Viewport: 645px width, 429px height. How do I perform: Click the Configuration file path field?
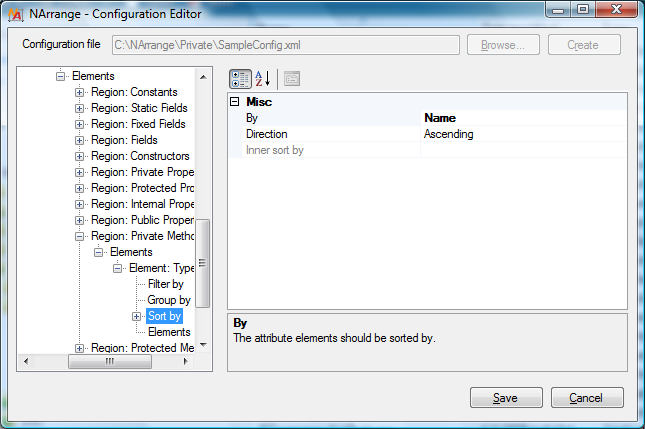(x=285, y=45)
